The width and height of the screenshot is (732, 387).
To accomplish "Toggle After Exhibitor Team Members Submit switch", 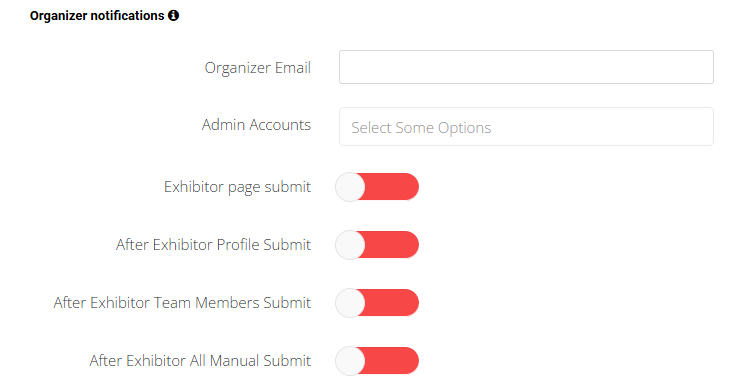I will pos(377,303).
